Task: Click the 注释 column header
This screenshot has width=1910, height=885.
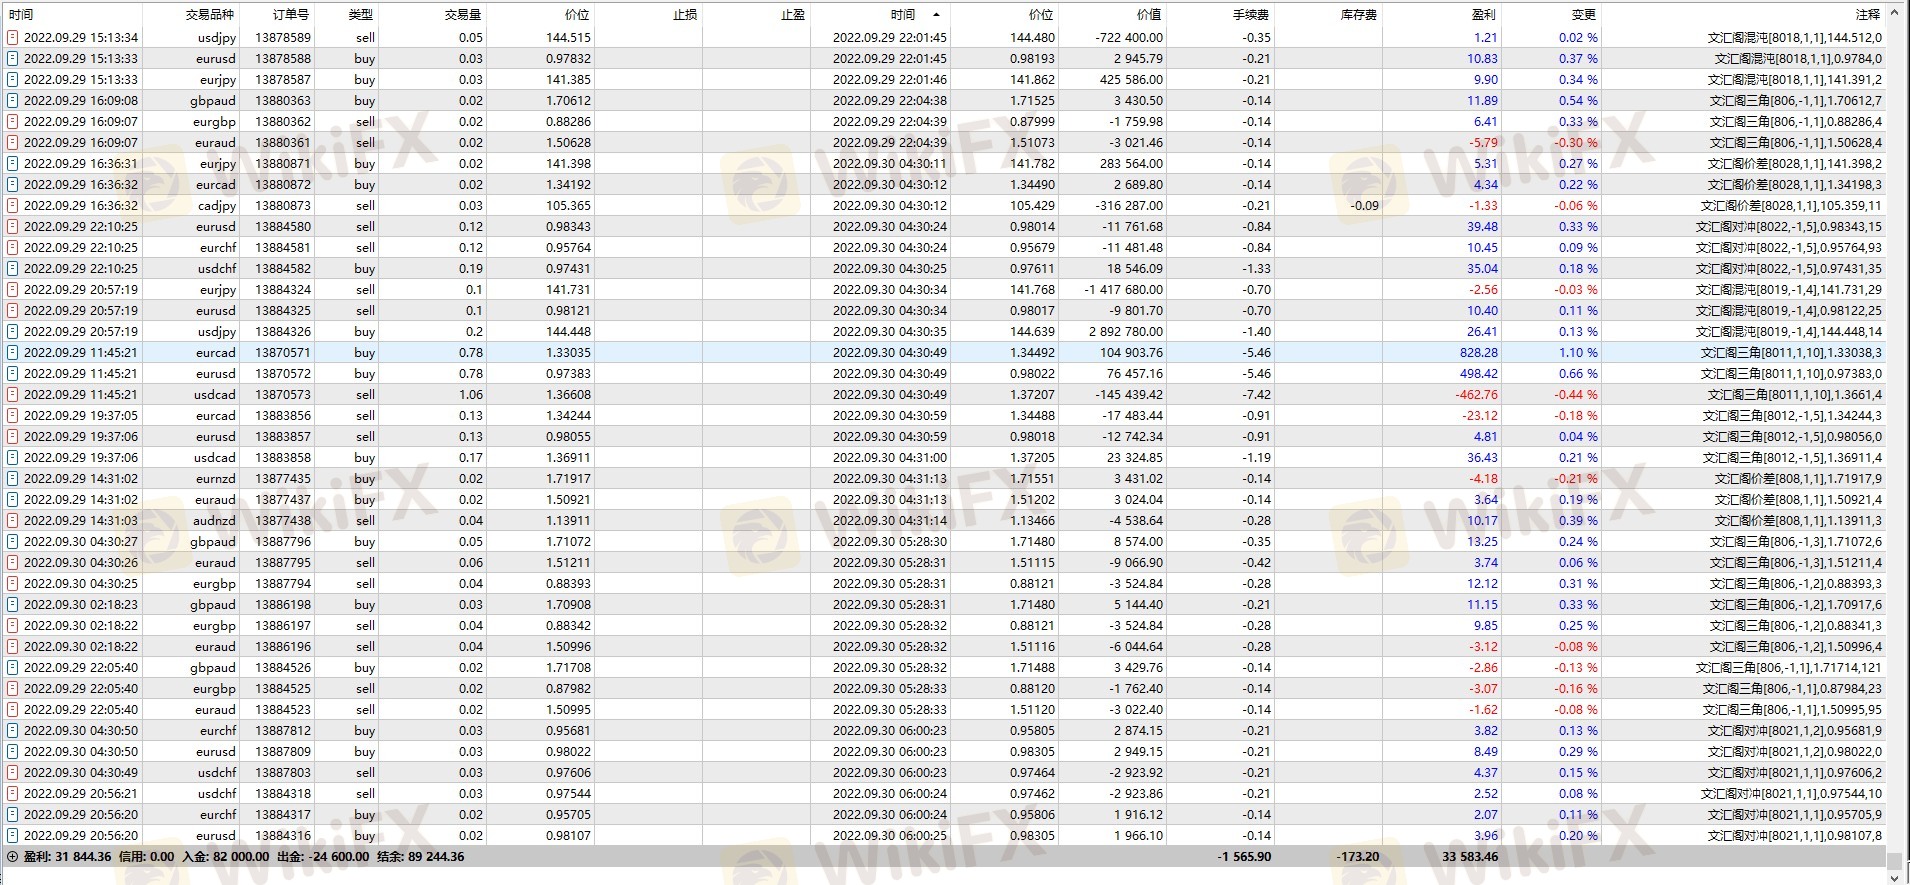Action: [x=1867, y=14]
